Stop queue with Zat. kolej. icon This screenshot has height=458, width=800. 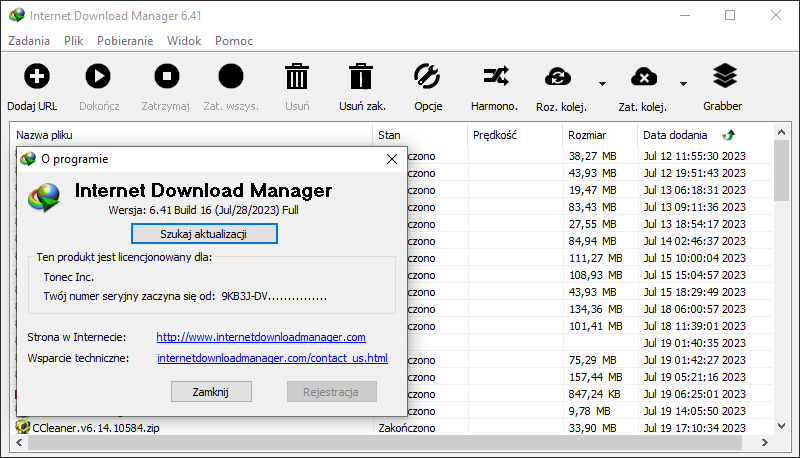pos(644,77)
